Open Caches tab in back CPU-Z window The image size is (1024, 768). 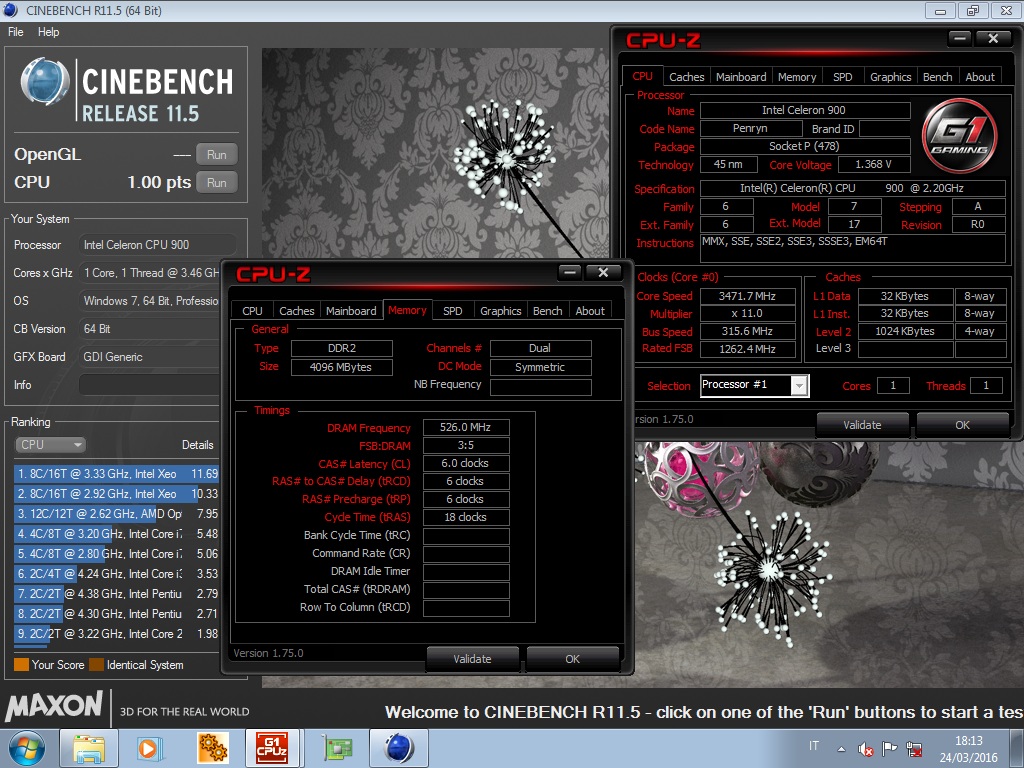click(687, 76)
